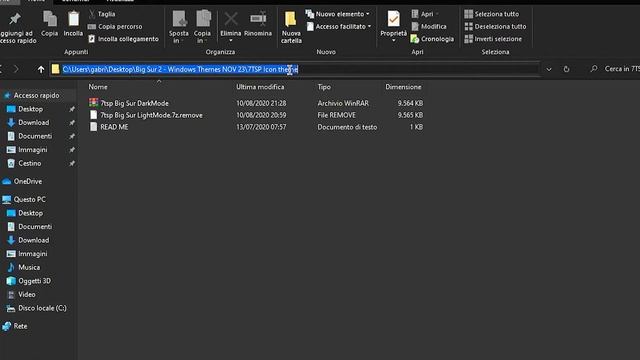Click Deseleziona tutto
The image size is (640, 360).
coord(495,27)
